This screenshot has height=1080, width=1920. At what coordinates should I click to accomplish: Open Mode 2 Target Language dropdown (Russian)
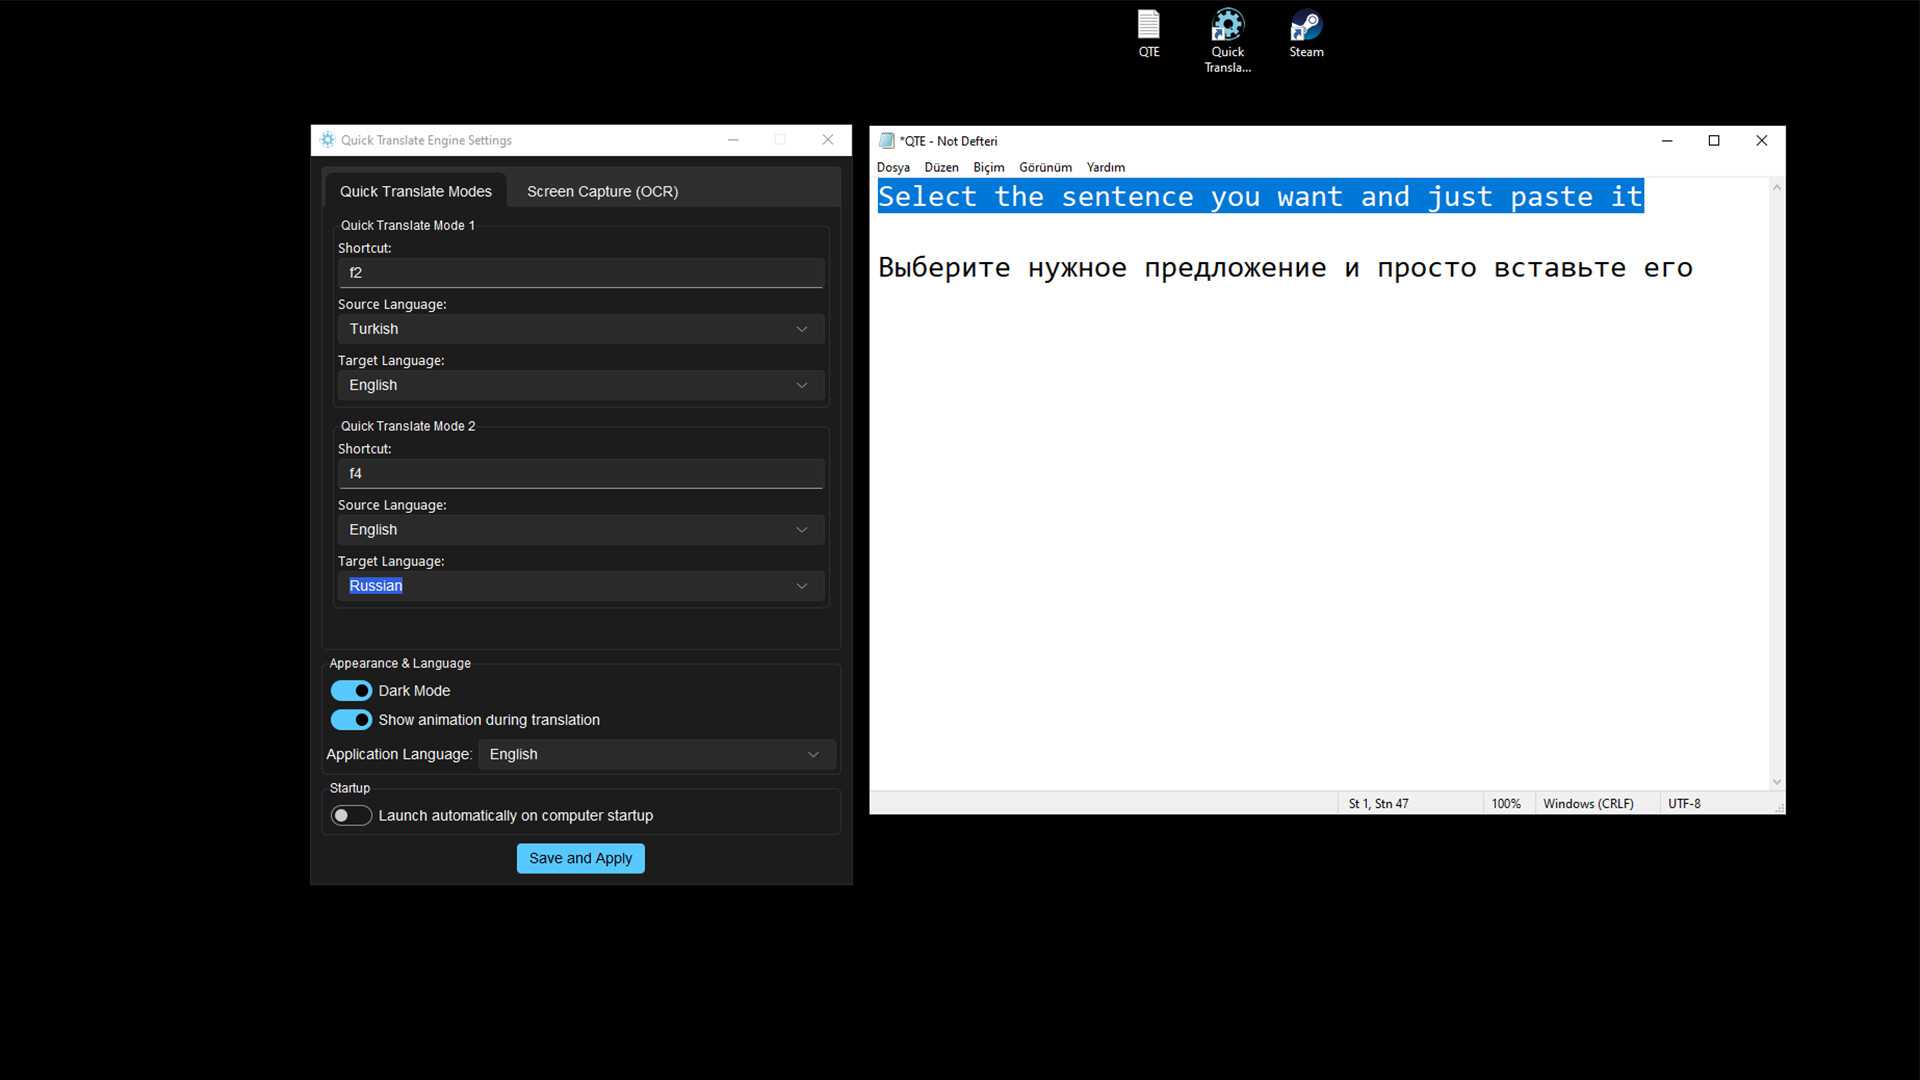(581, 586)
